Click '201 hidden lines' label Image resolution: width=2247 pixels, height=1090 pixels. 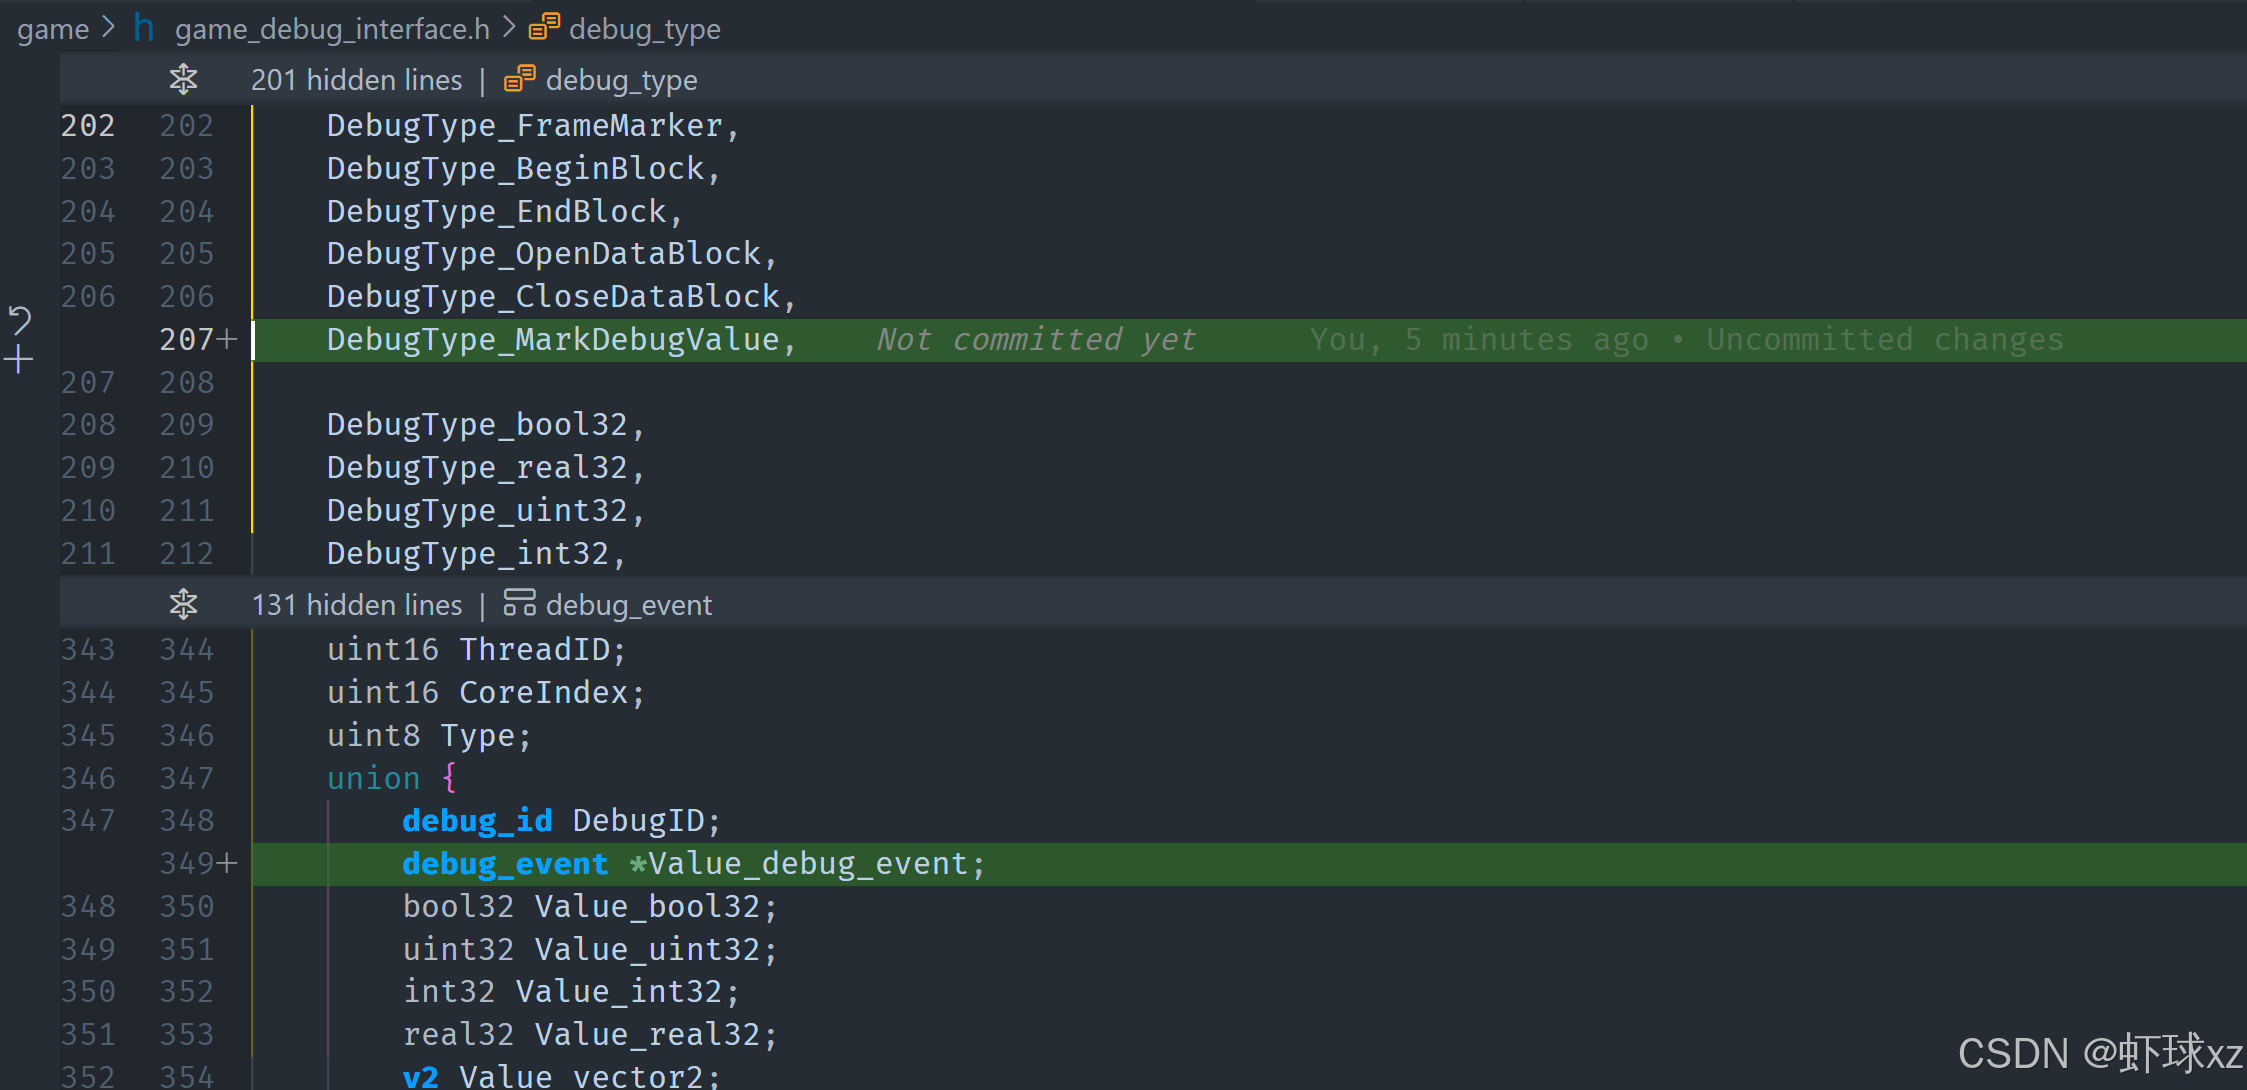tap(356, 80)
